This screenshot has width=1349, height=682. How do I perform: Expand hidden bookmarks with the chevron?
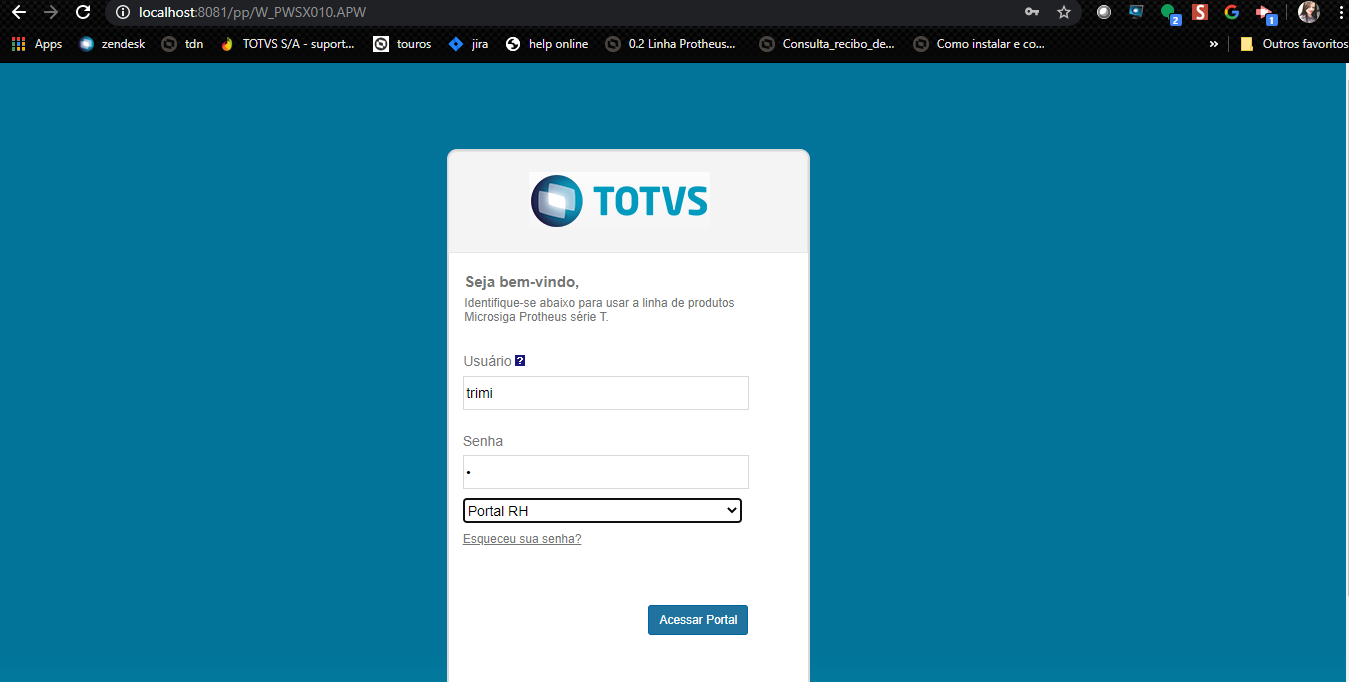pos(1213,44)
